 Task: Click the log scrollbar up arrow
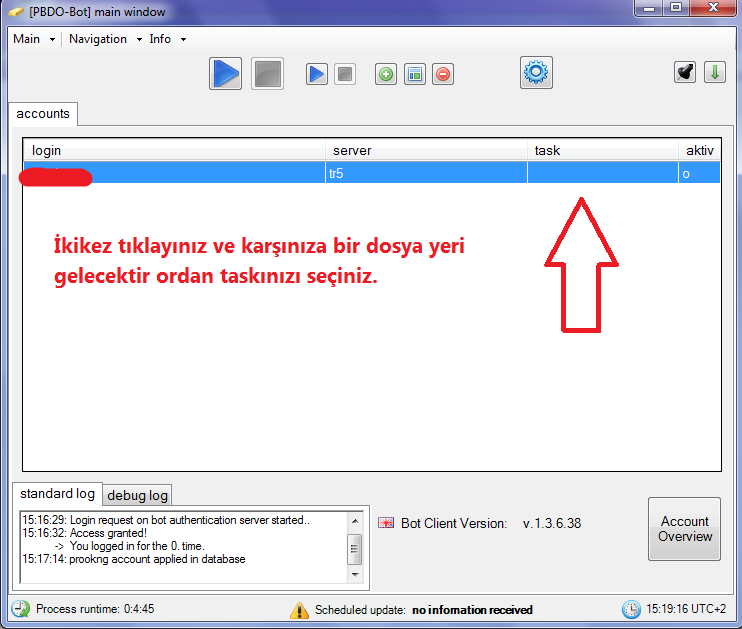355,521
